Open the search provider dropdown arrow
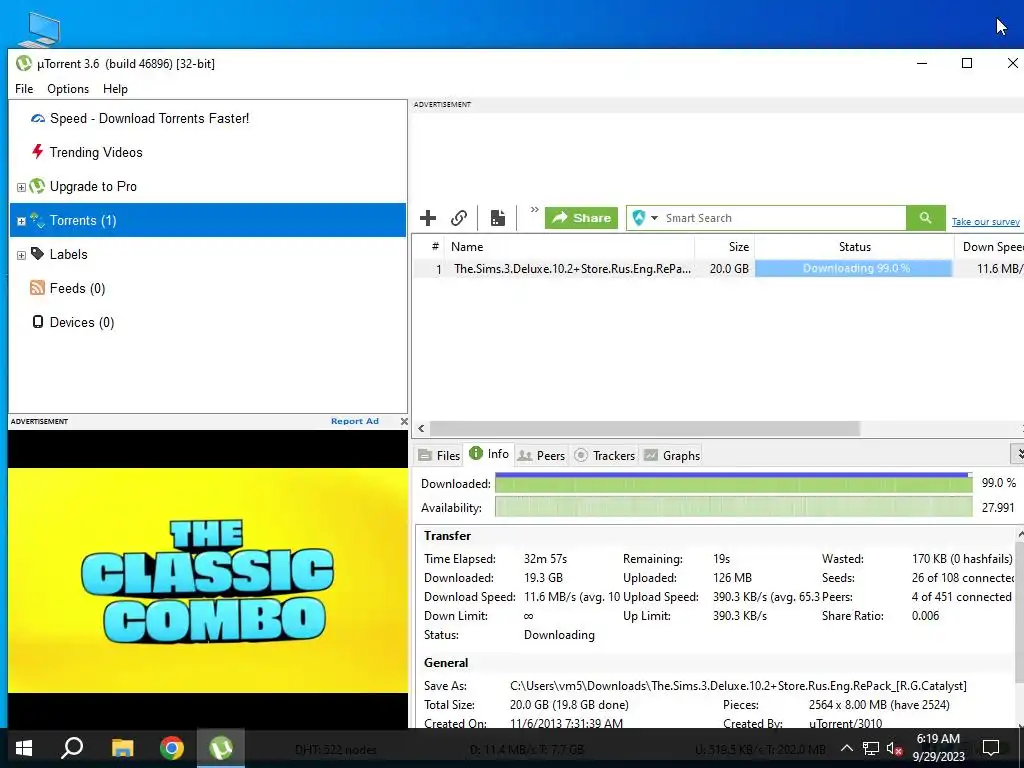The image size is (1024, 768). pos(654,218)
